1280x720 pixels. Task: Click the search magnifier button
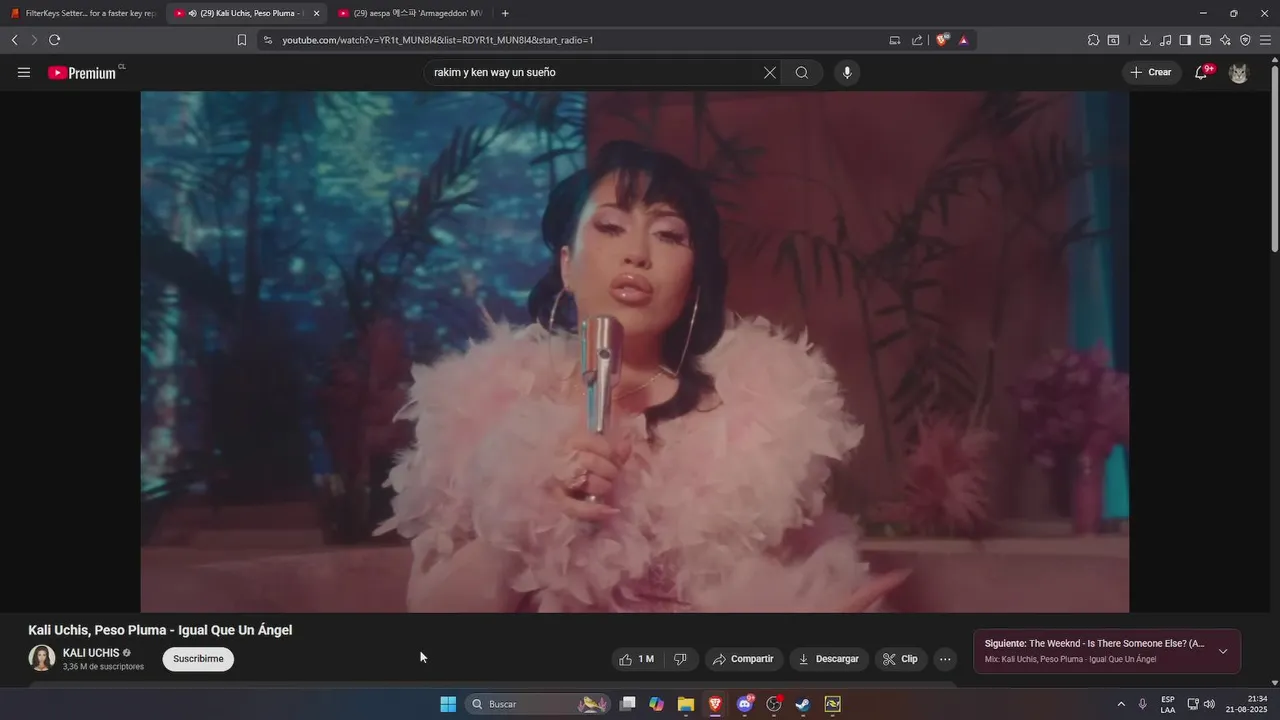click(x=802, y=72)
